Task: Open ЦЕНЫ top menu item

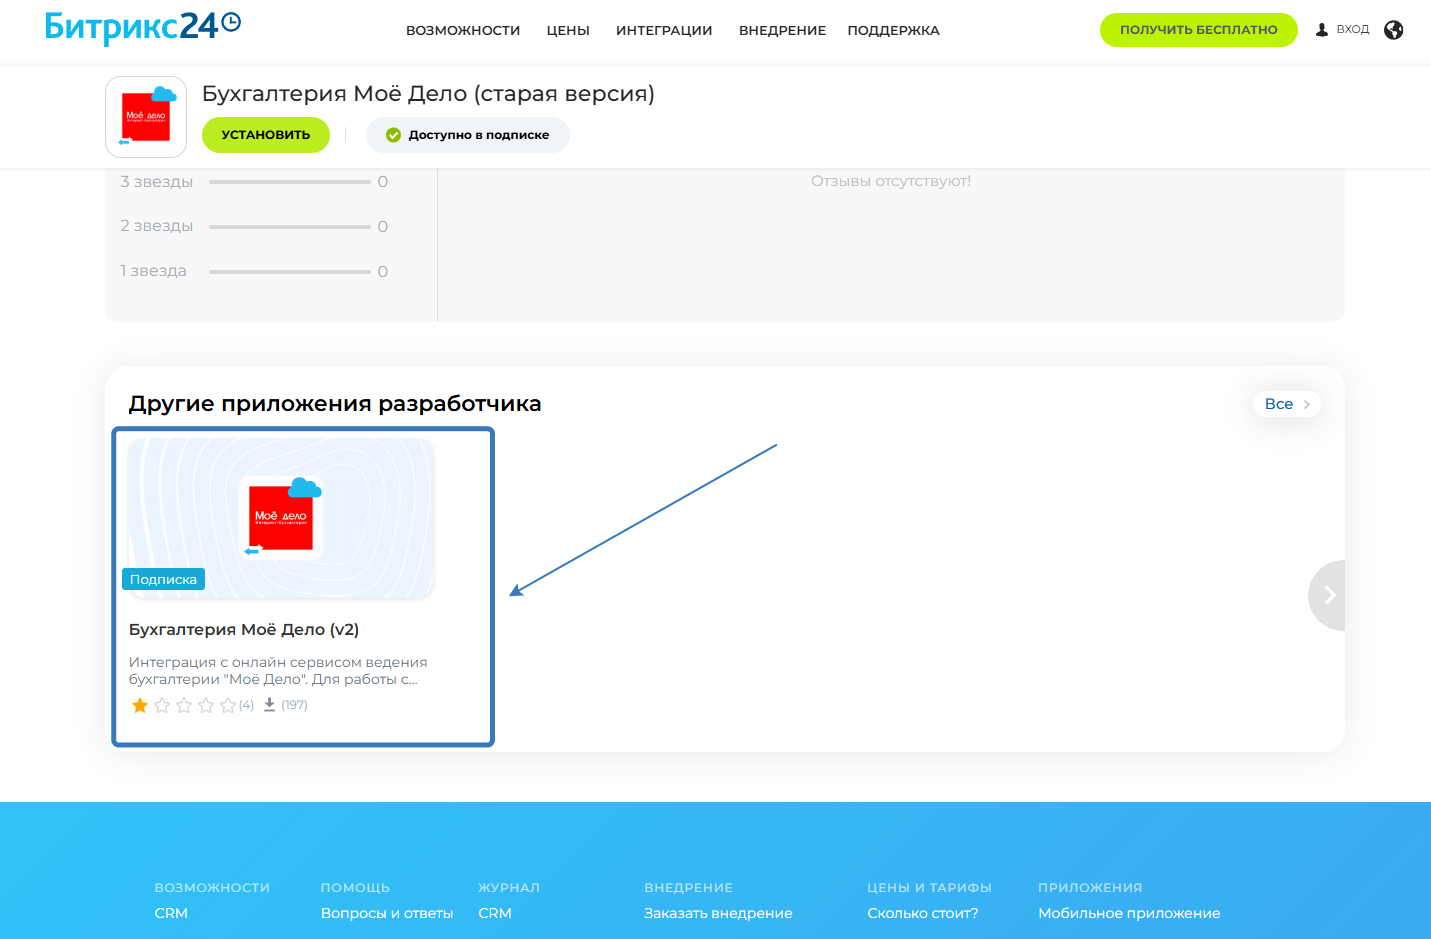Action: [568, 31]
